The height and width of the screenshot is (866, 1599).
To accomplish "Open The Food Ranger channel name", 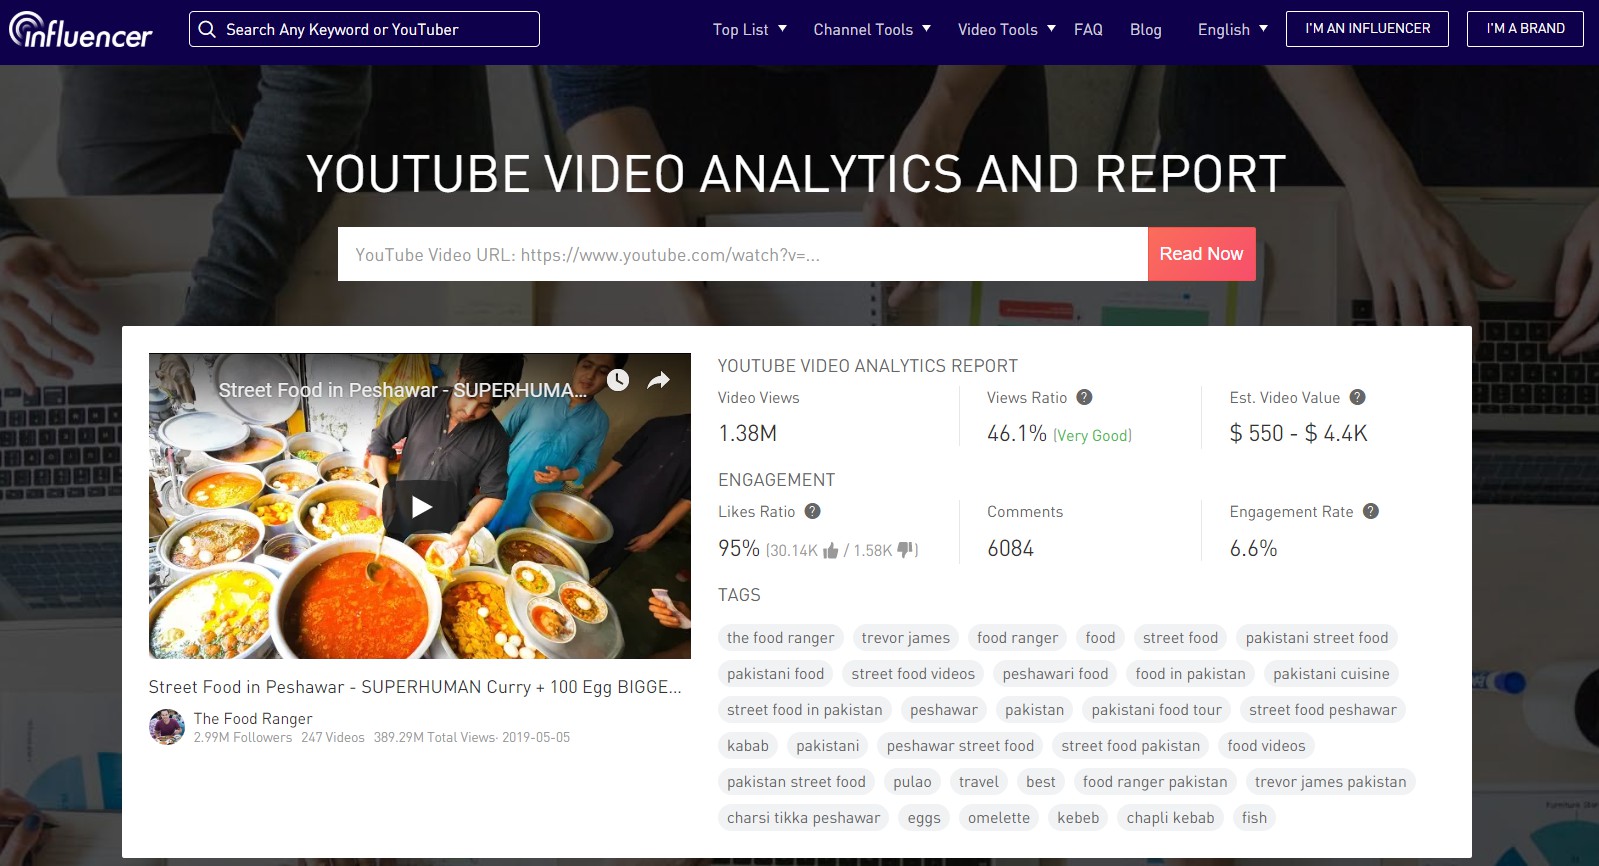I will click(x=253, y=718).
